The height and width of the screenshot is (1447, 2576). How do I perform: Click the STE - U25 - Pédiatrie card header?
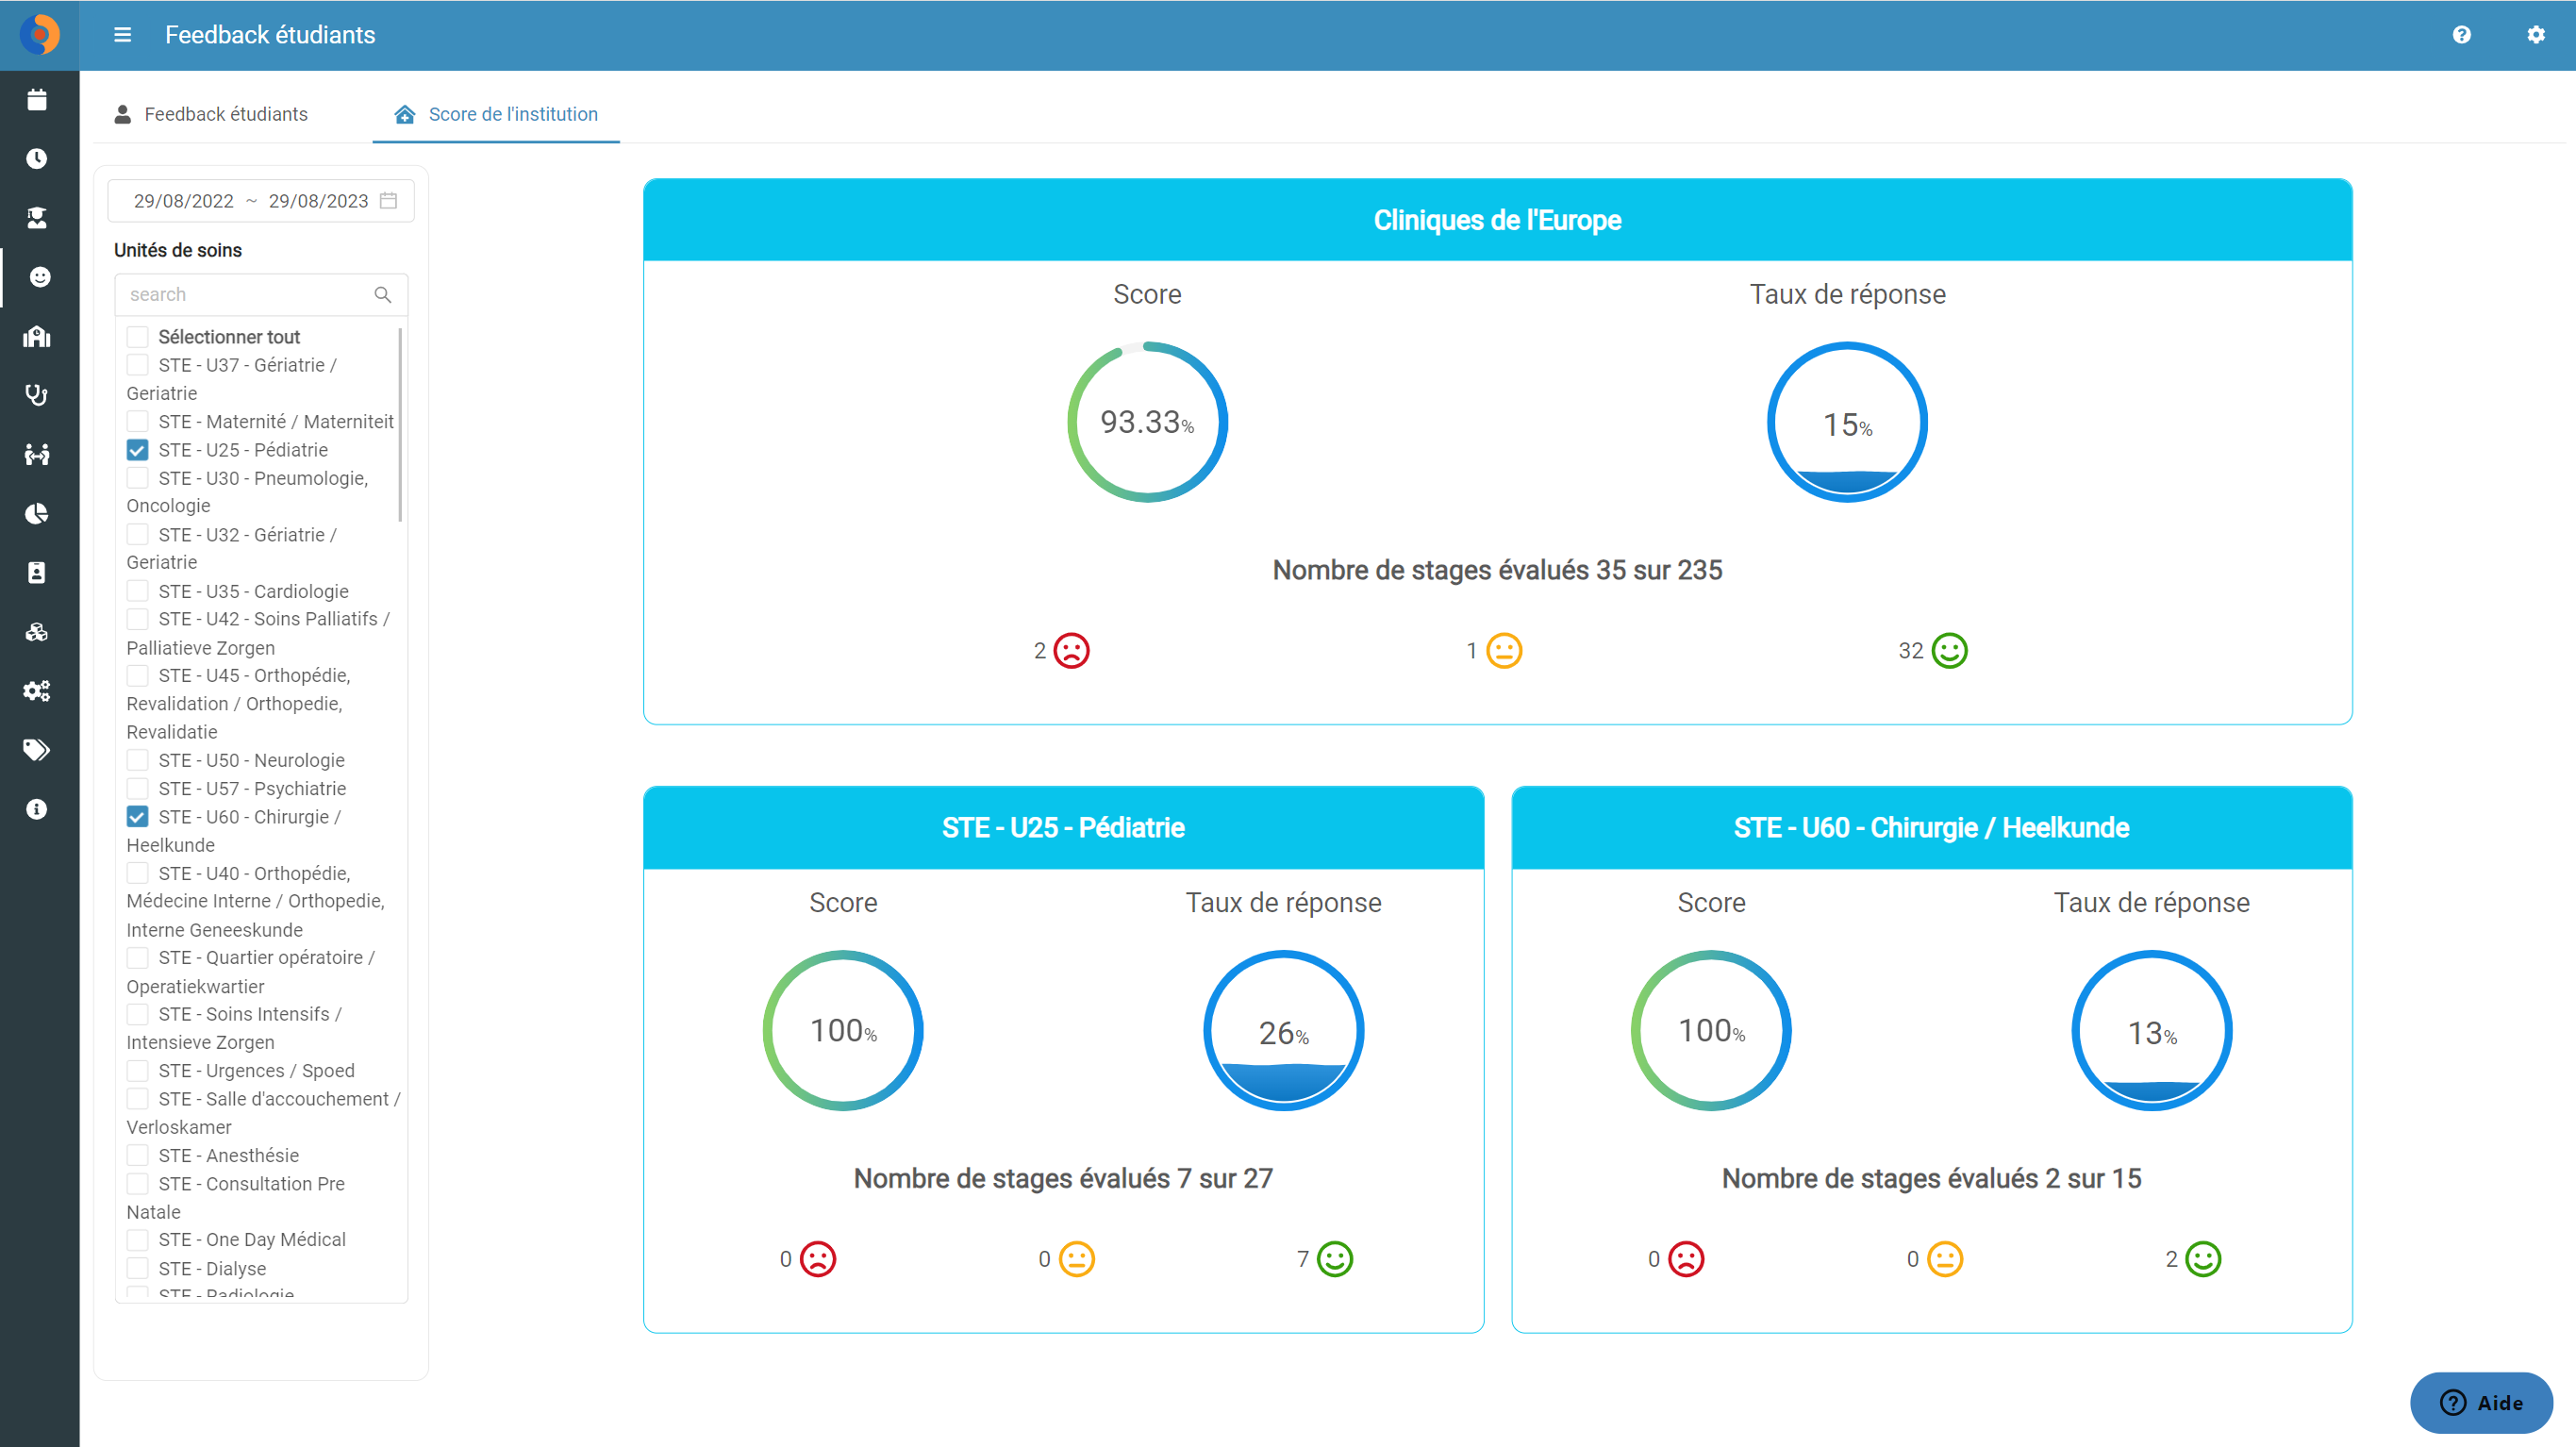pyautogui.click(x=1063, y=828)
